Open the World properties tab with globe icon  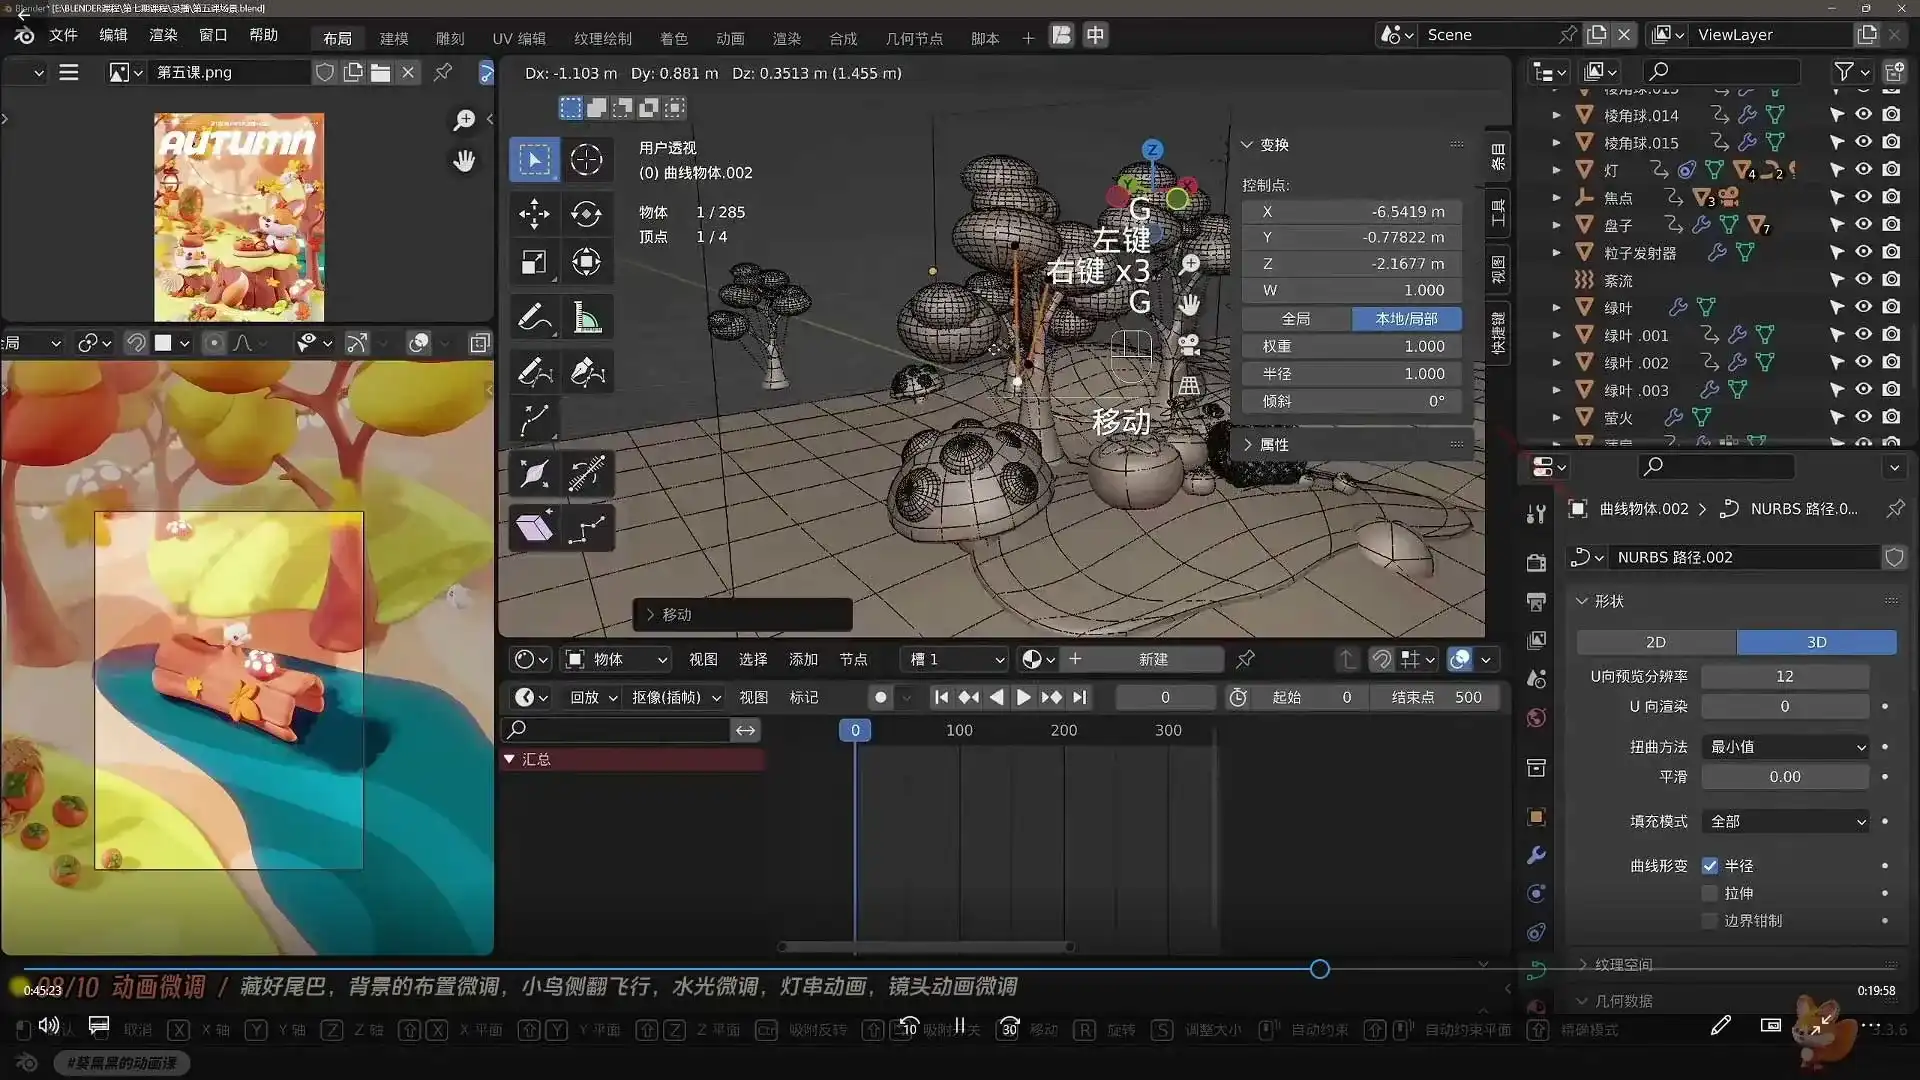(1536, 717)
